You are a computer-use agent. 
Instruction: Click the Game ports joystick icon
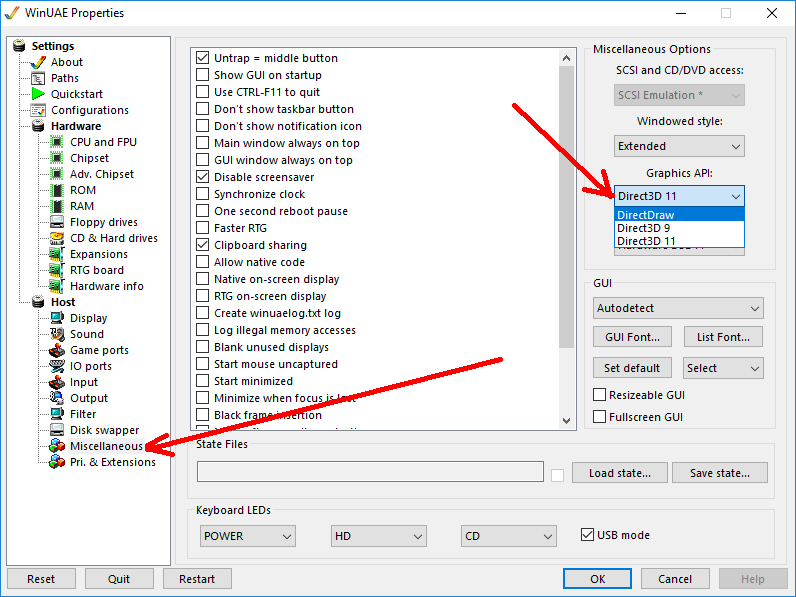tap(57, 350)
